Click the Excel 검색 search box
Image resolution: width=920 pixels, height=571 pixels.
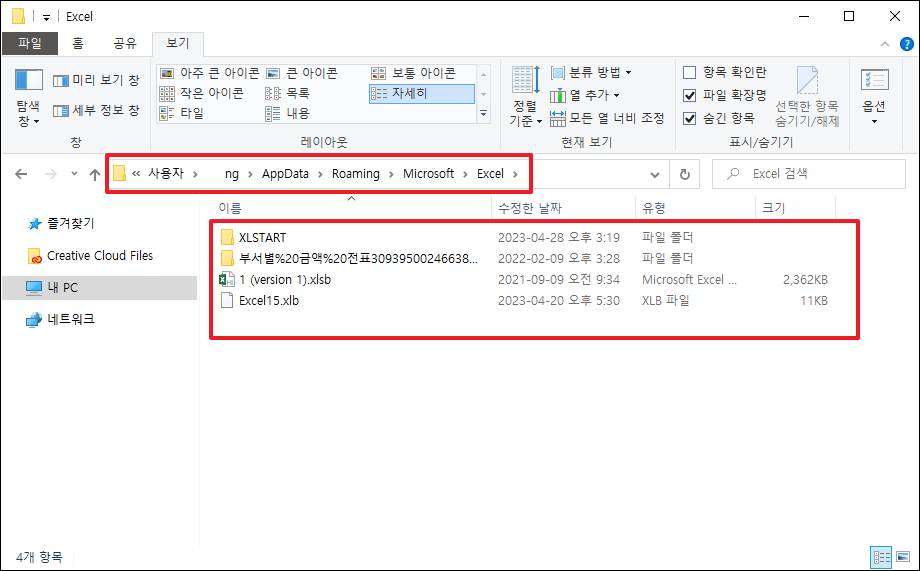coord(809,174)
